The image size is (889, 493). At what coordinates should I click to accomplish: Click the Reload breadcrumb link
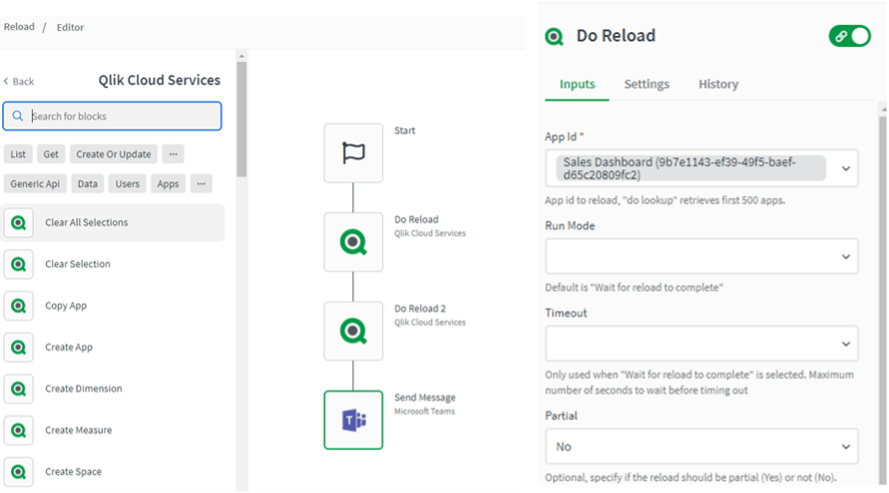(19, 27)
